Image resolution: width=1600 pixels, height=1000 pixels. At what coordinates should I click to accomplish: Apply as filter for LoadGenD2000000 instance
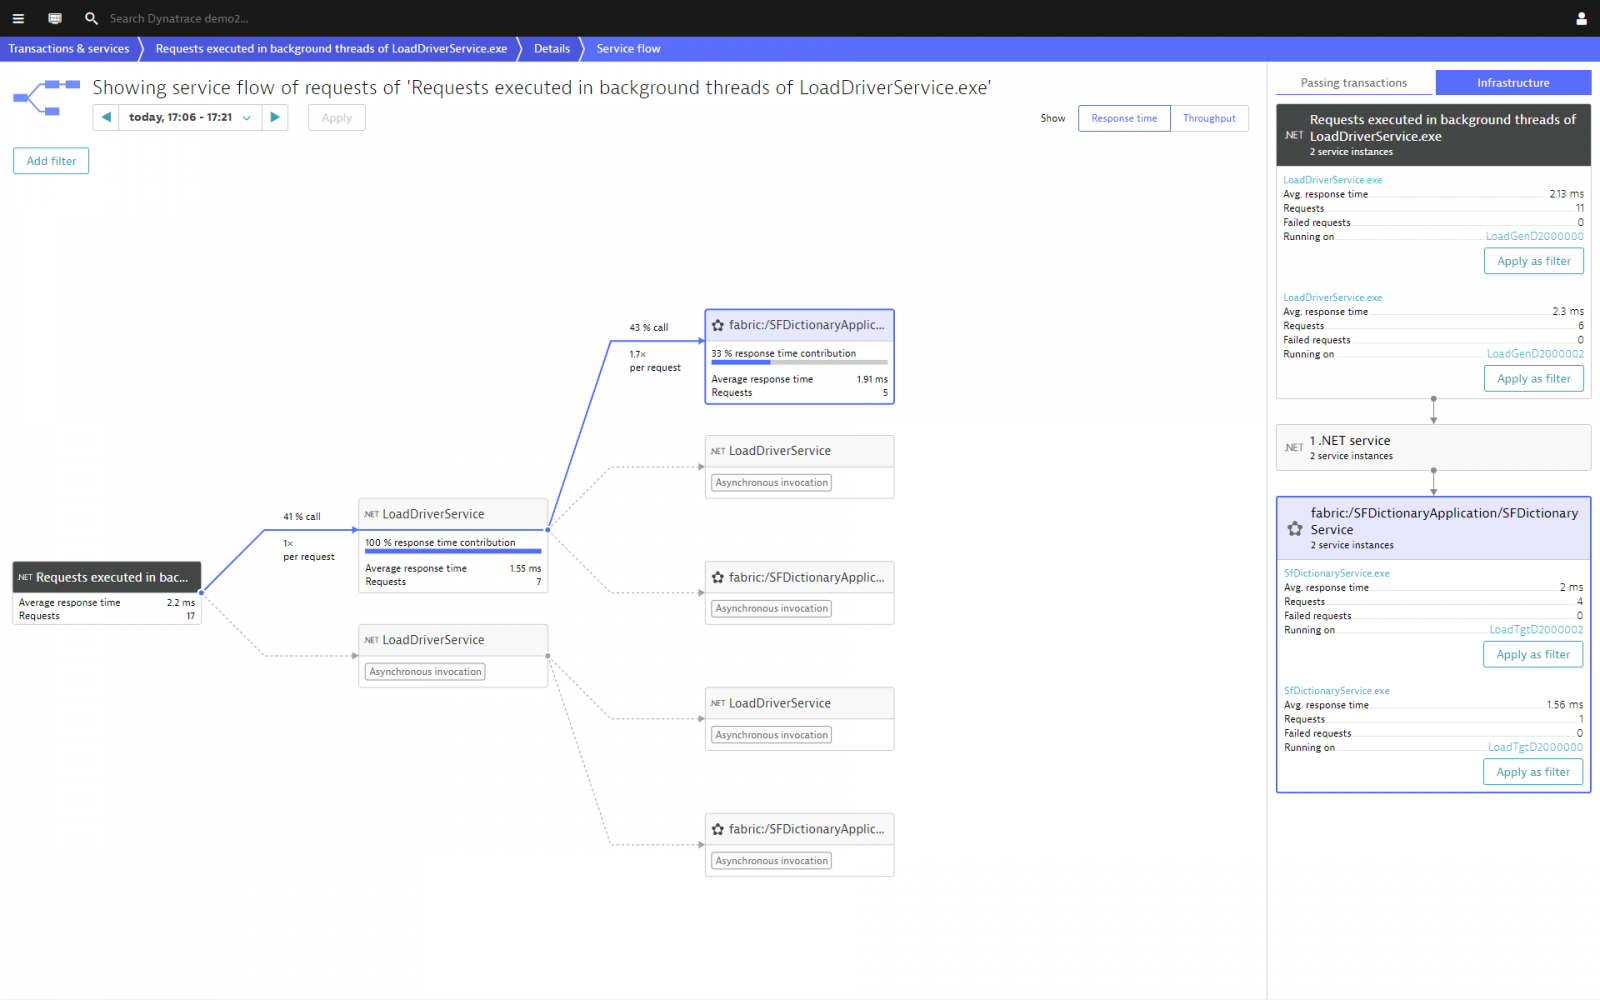coord(1533,261)
